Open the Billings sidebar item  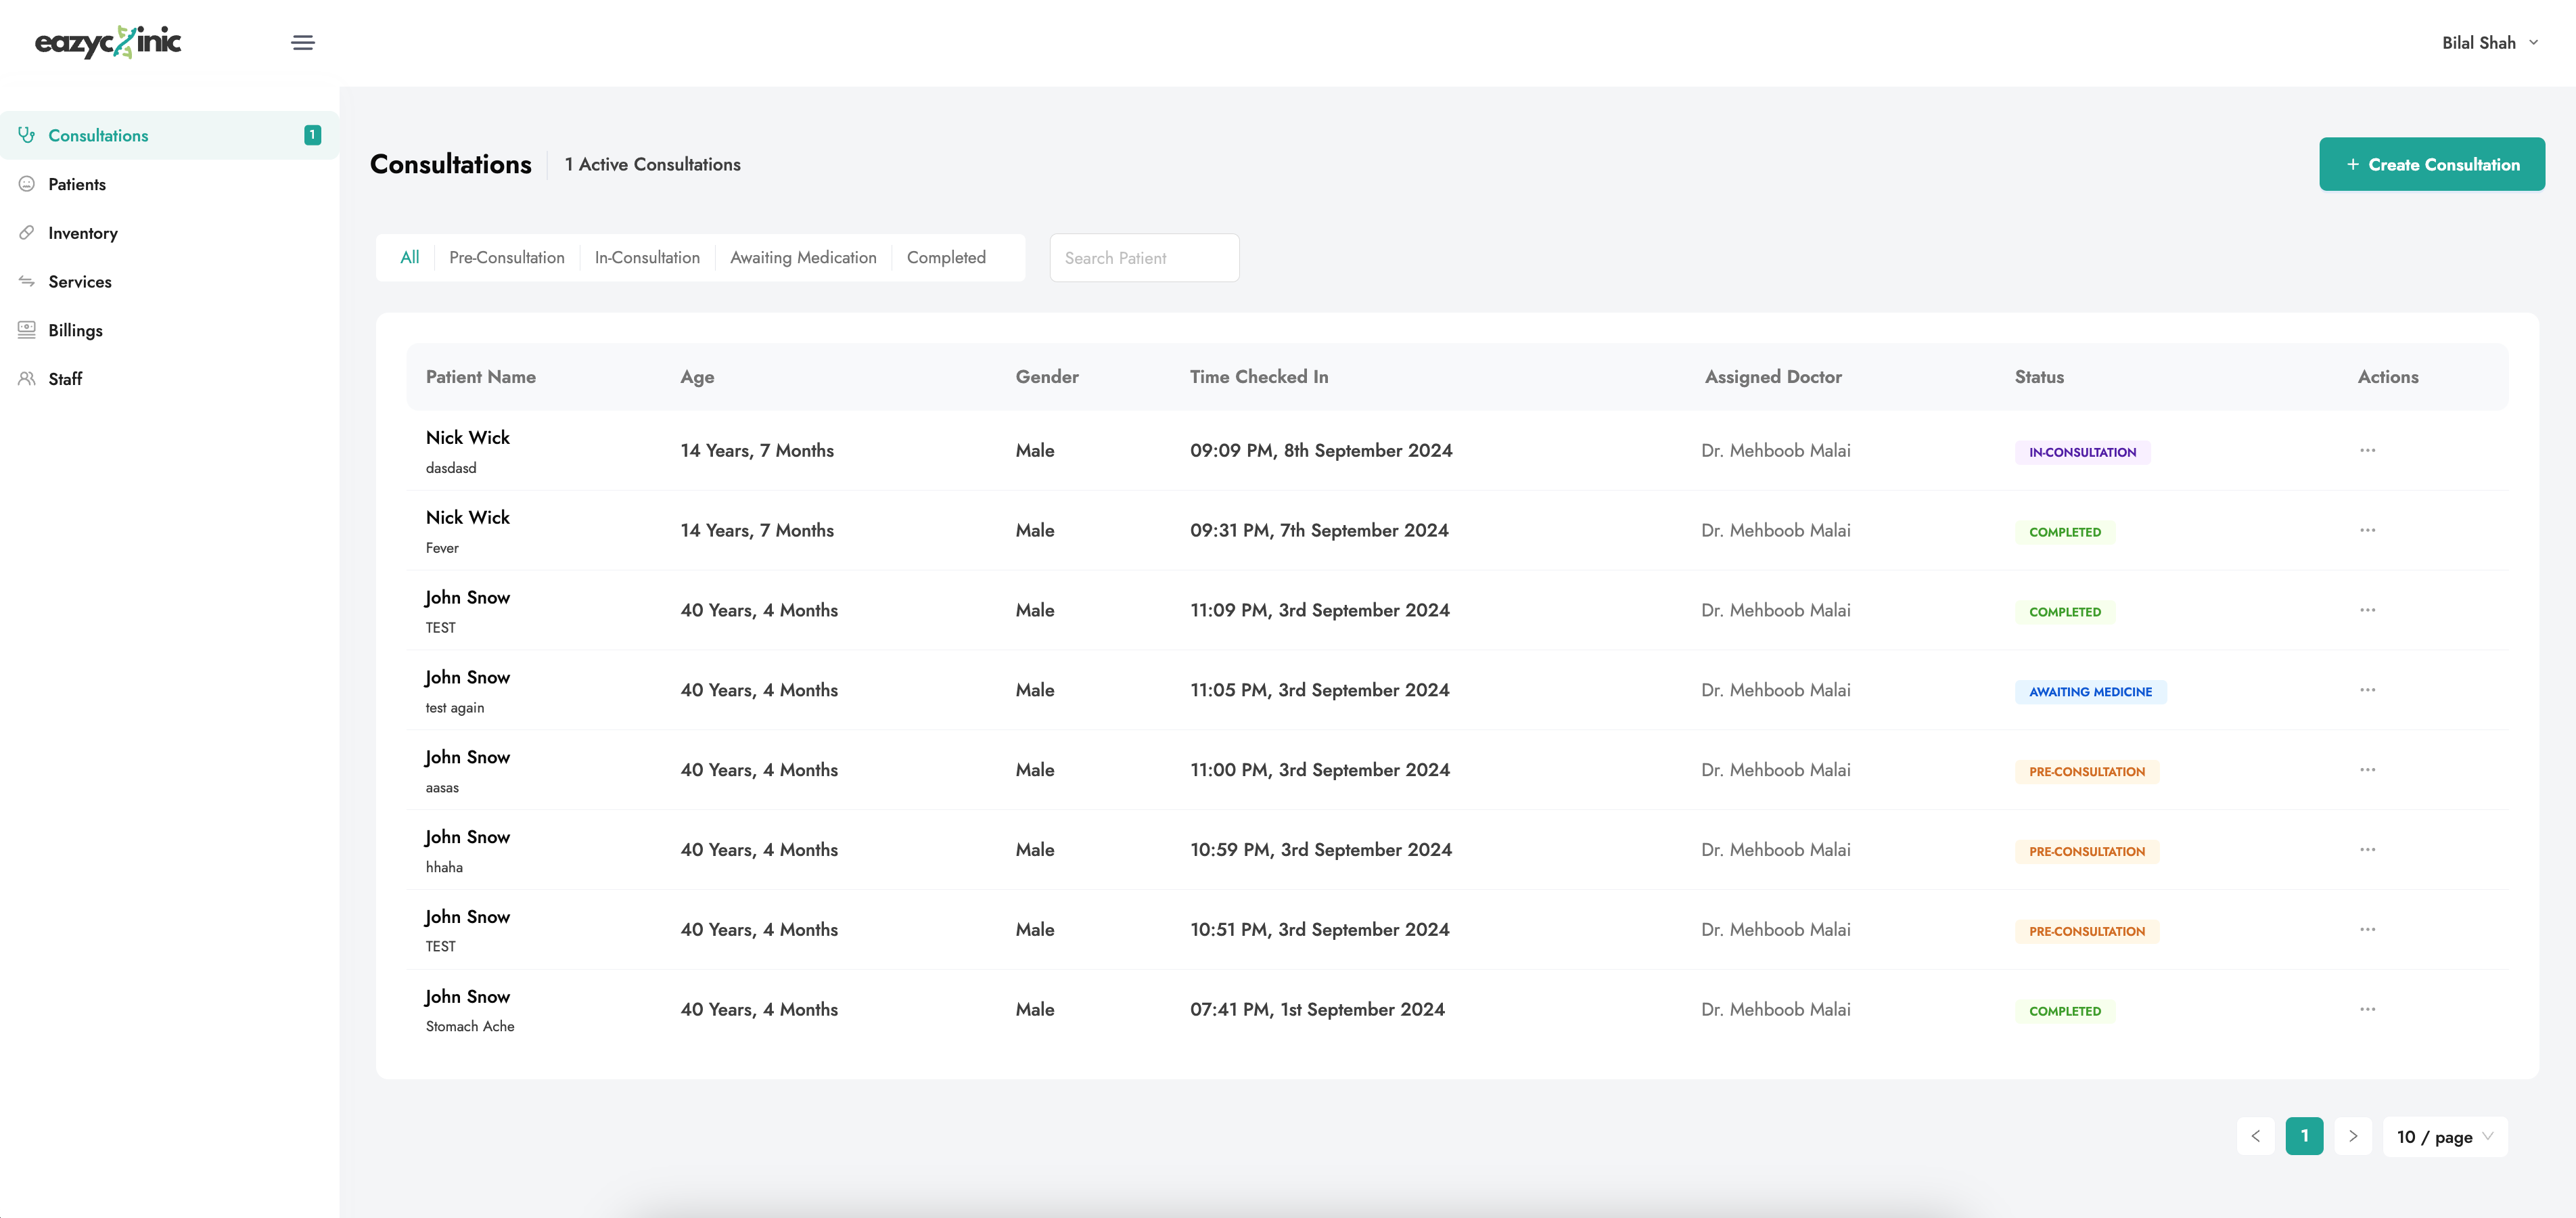pyautogui.click(x=169, y=330)
